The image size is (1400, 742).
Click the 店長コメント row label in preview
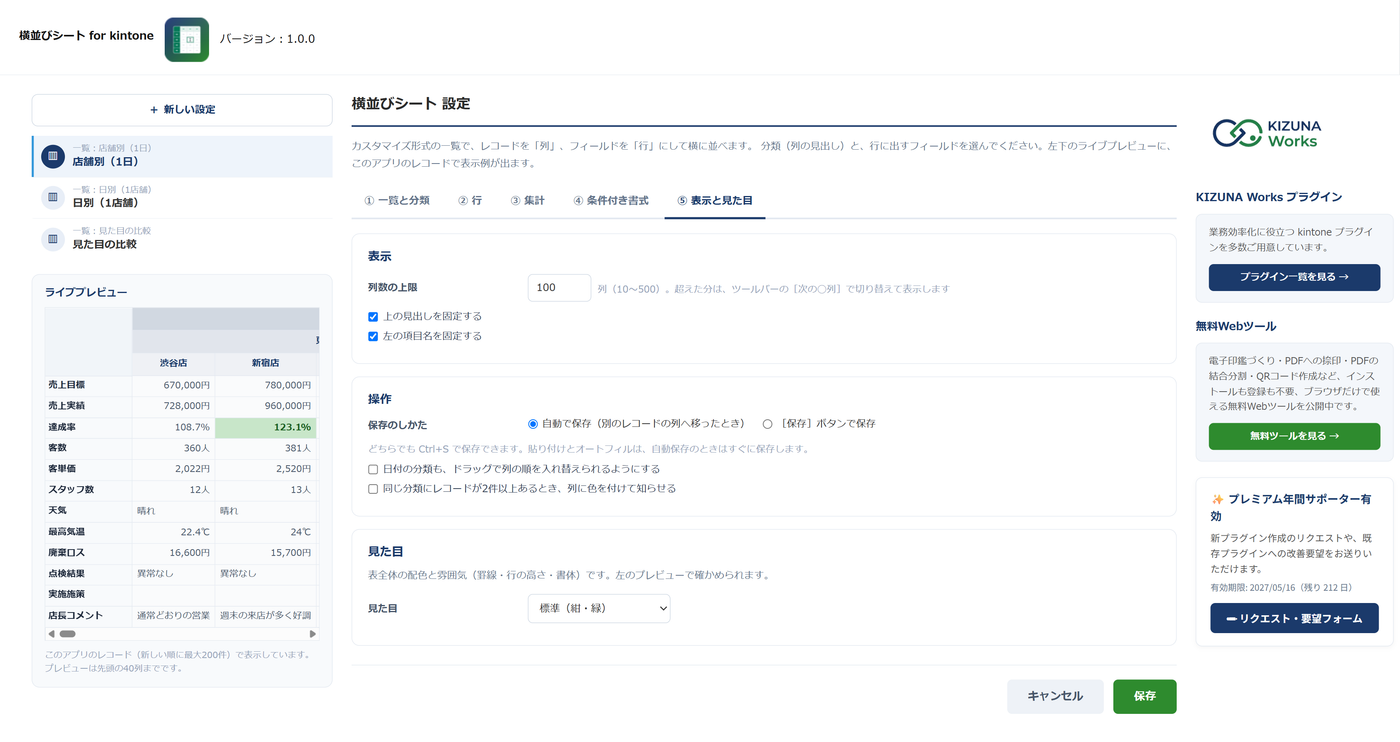88,615
